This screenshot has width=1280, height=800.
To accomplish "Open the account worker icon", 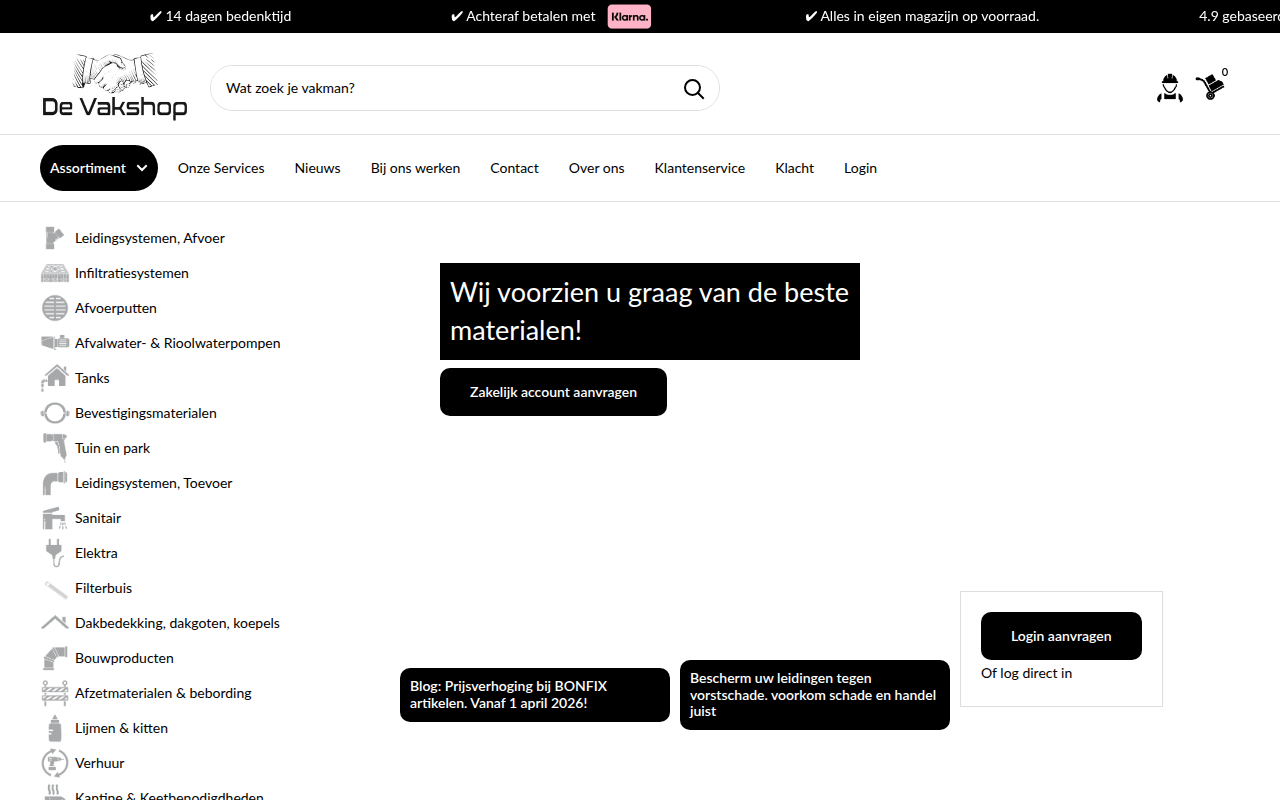I will [1169, 88].
